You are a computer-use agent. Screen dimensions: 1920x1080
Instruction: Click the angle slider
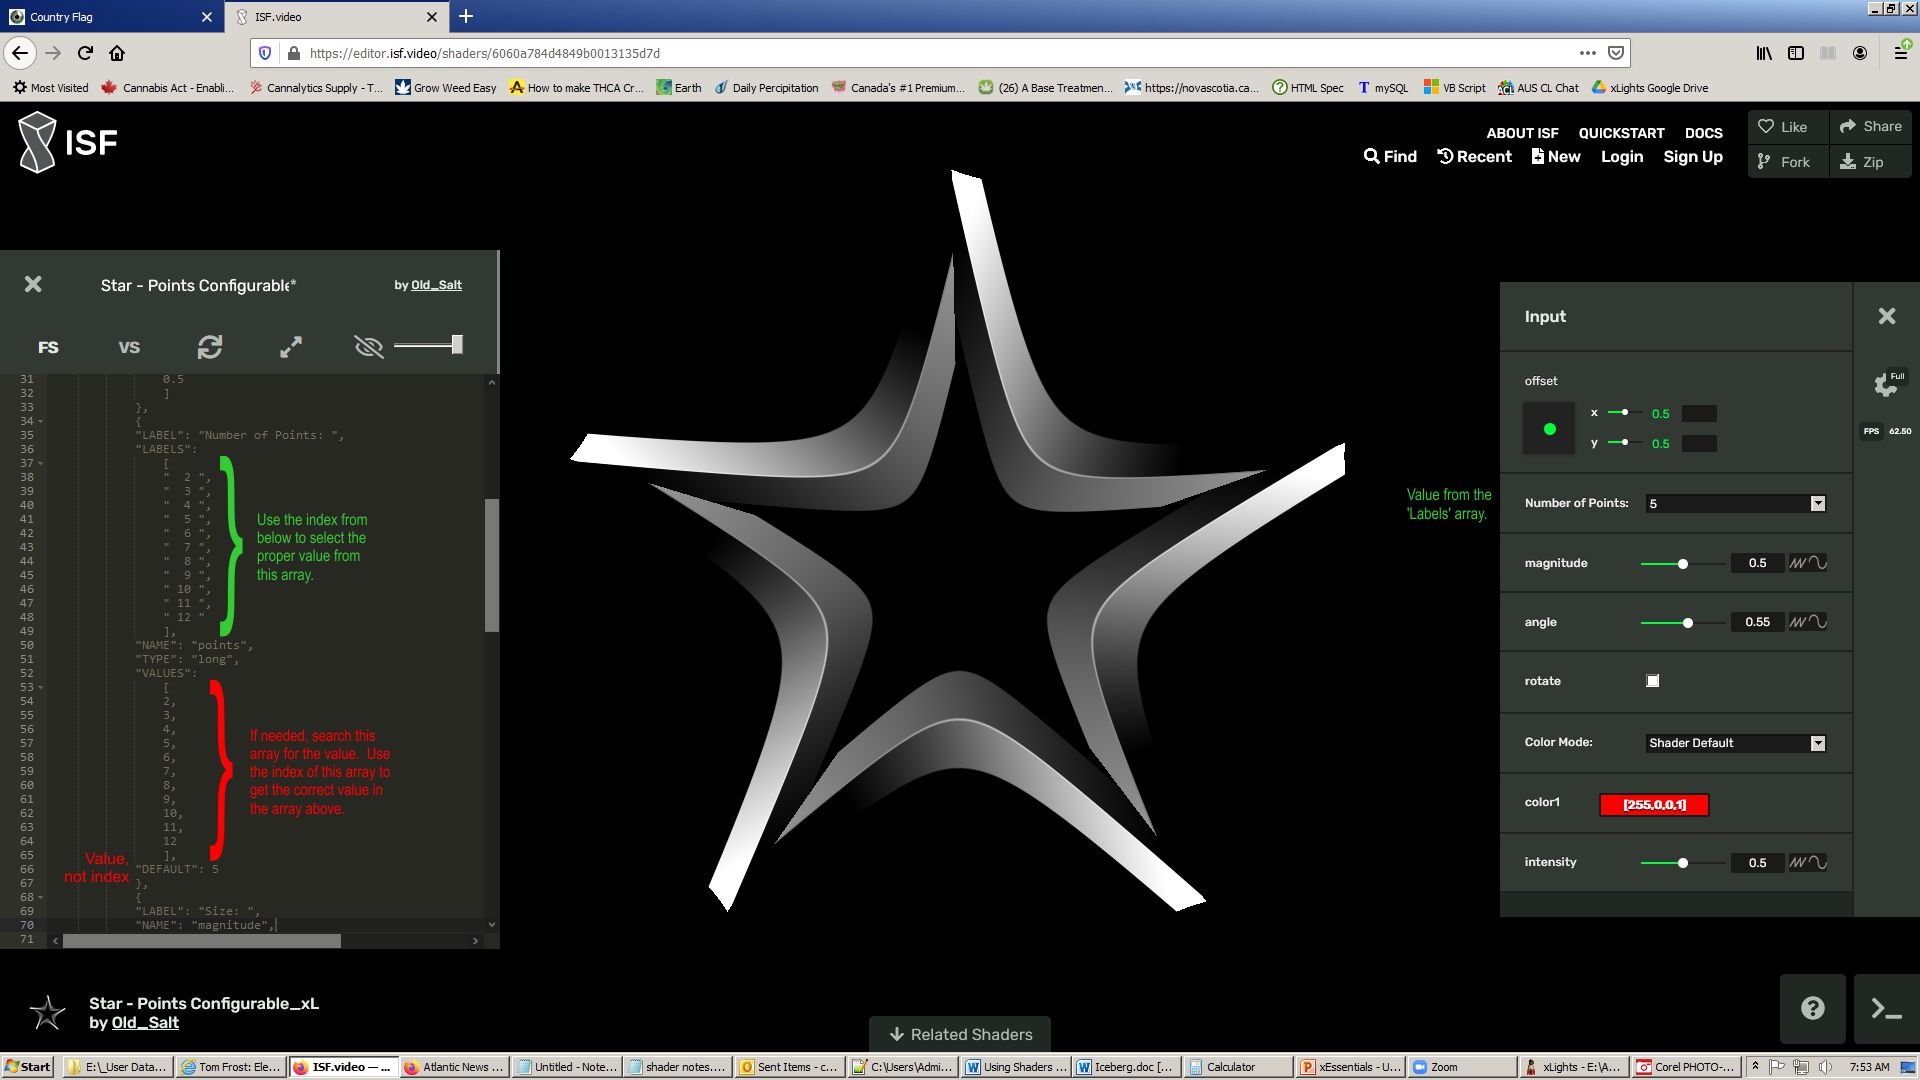[1682, 623]
